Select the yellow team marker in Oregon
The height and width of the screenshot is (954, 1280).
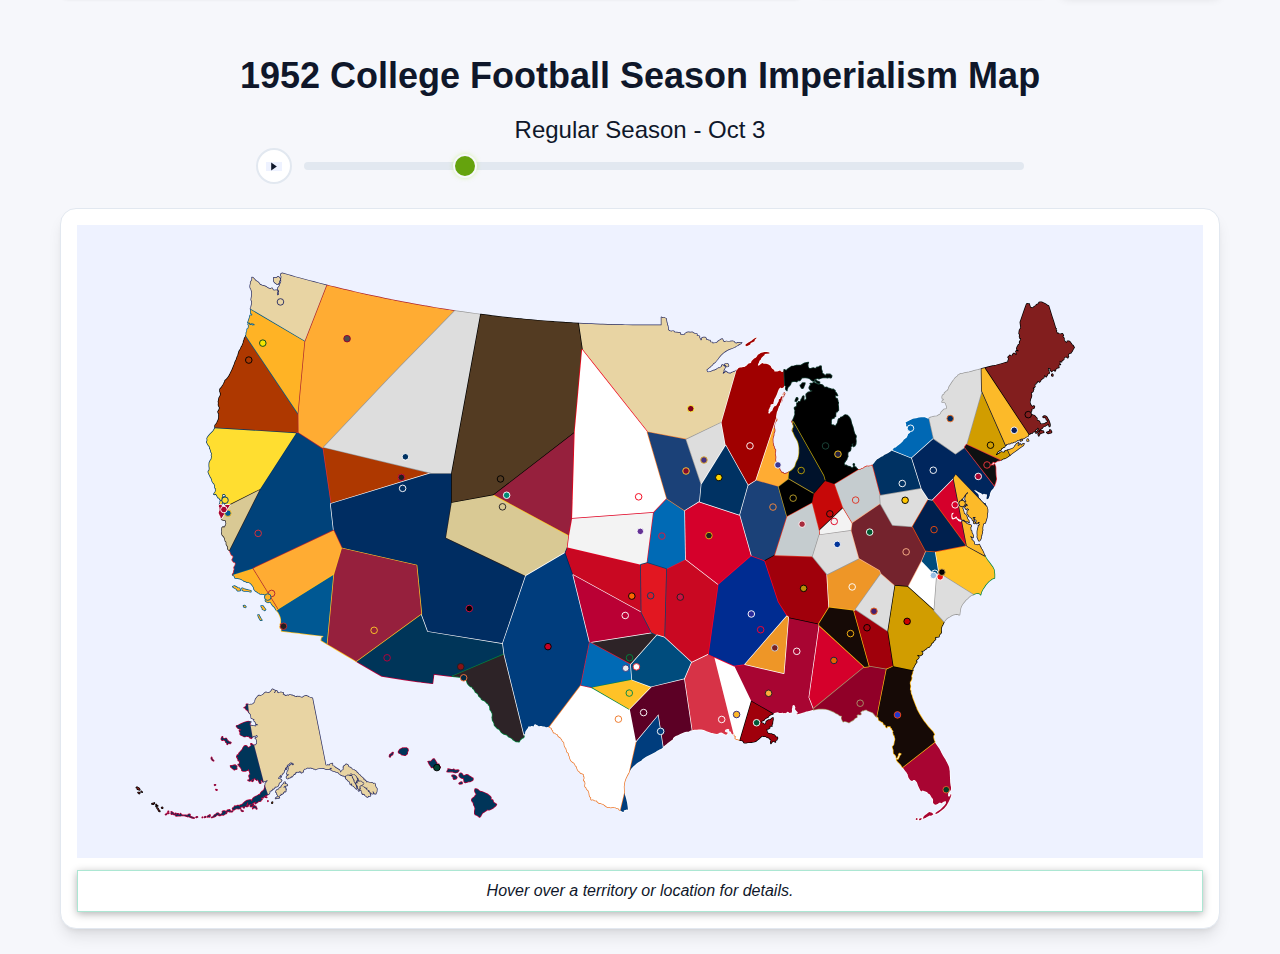pyautogui.click(x=262, y=343)
